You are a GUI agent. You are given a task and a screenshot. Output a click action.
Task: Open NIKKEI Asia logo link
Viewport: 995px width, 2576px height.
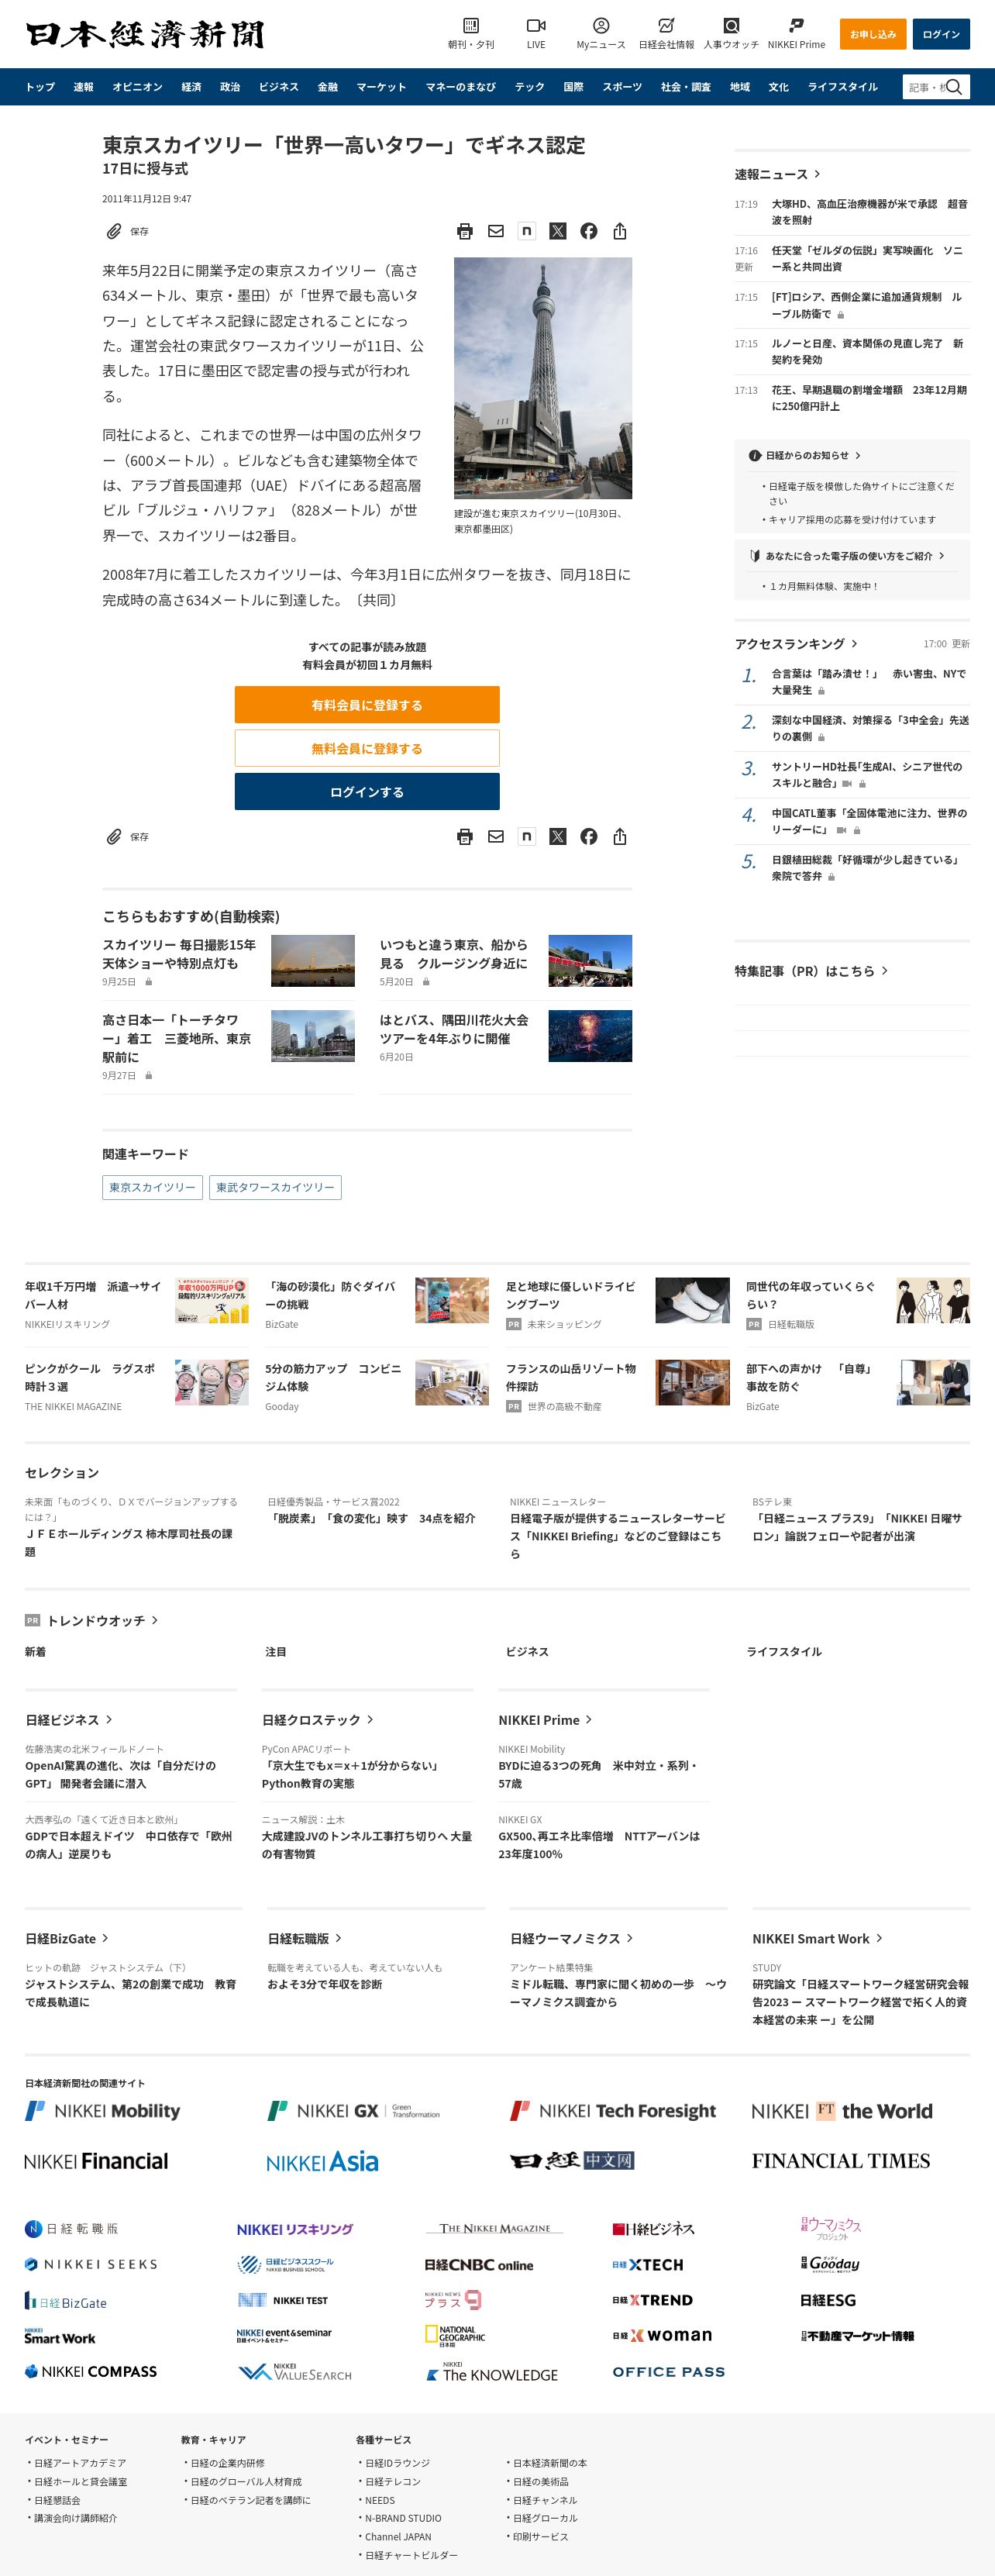[x=322, y=2161]
